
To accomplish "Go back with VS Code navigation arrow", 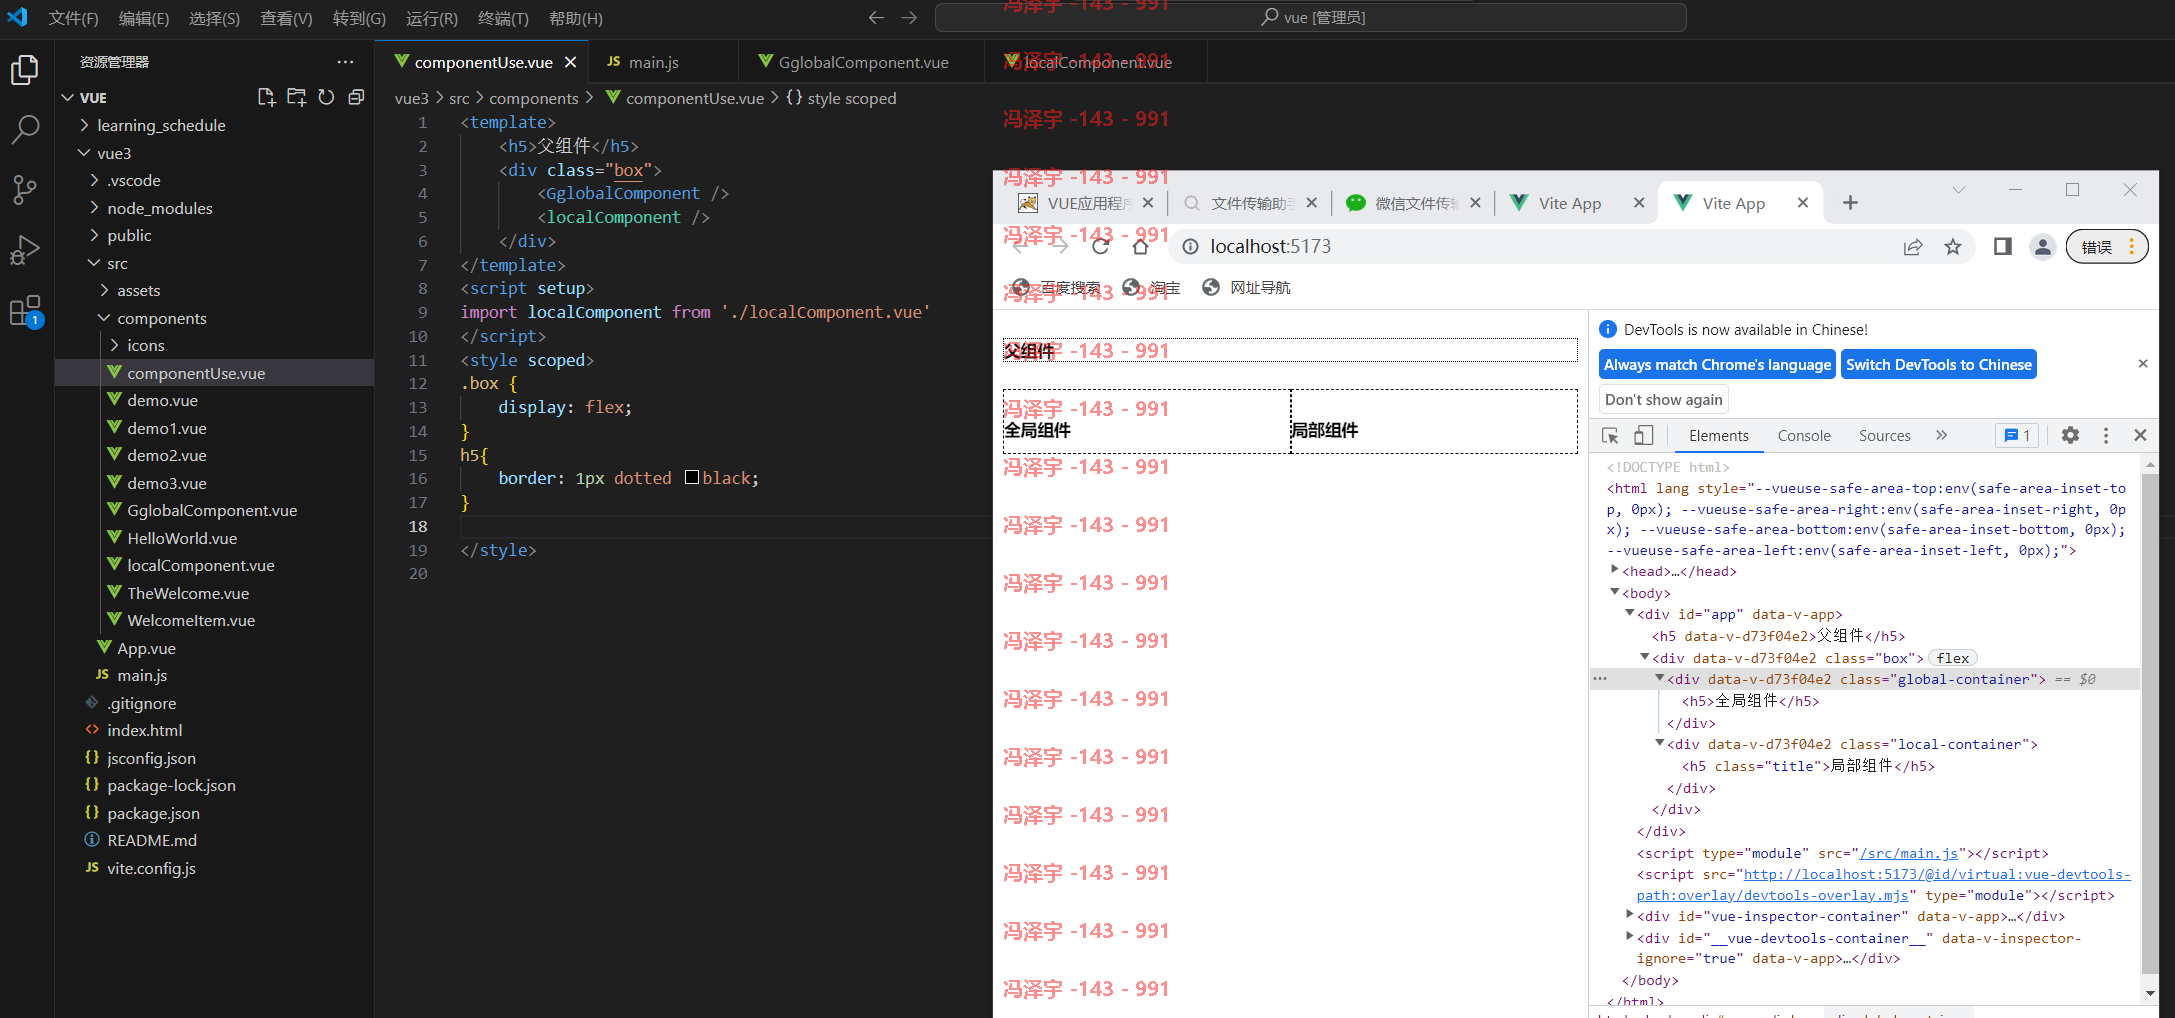I will (876, 17).
